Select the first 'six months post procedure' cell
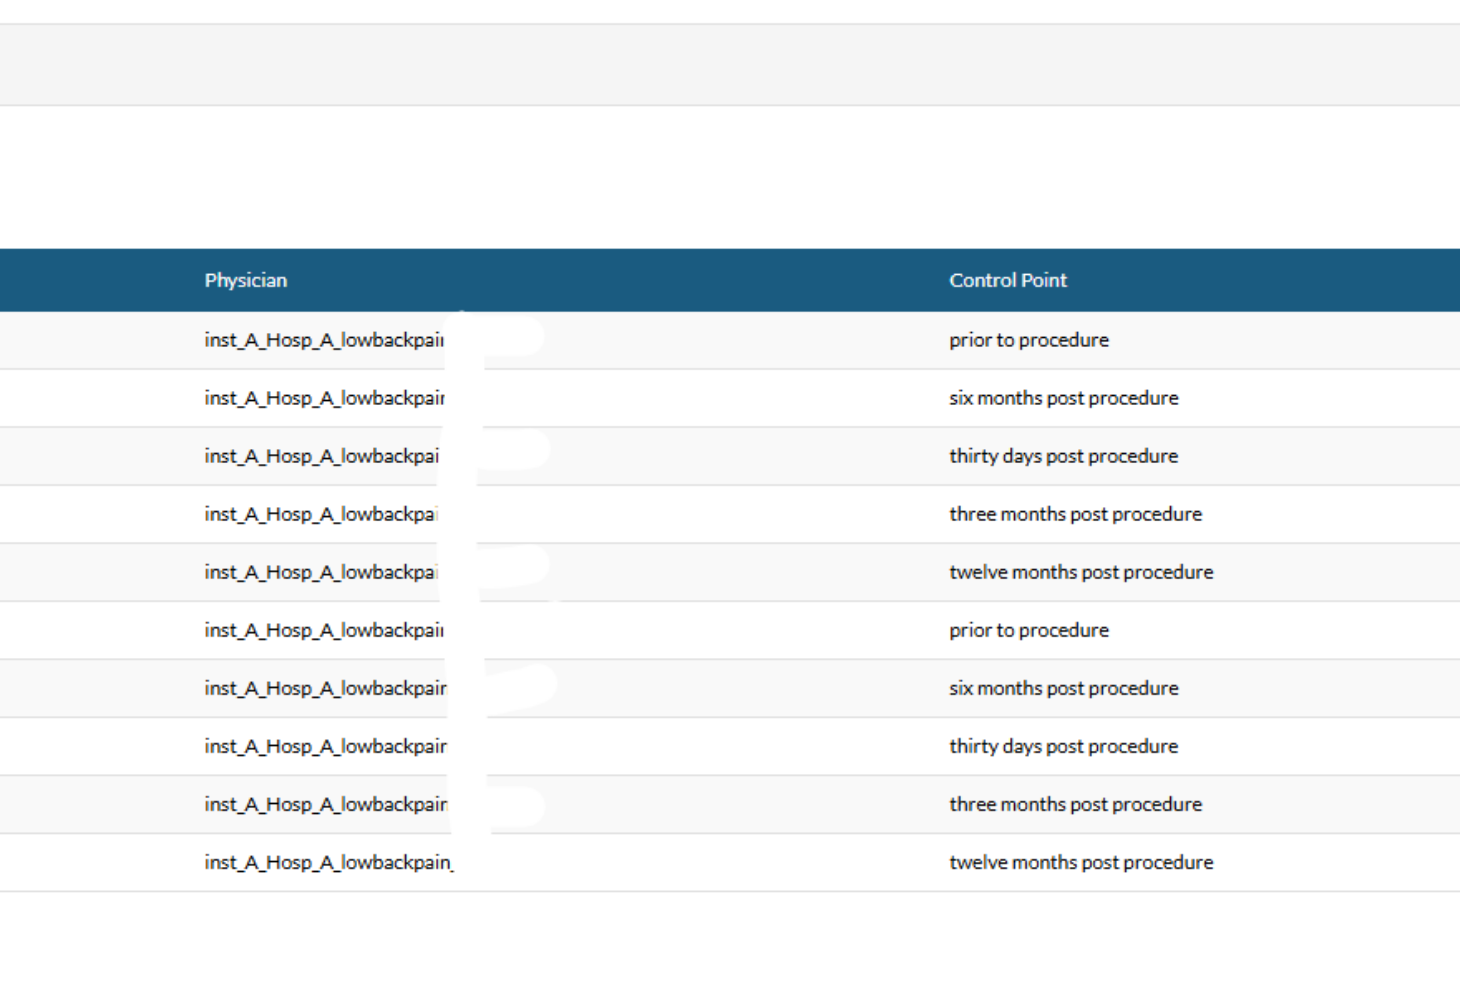1460x1000 pixels. click(x=1064, y=398)
